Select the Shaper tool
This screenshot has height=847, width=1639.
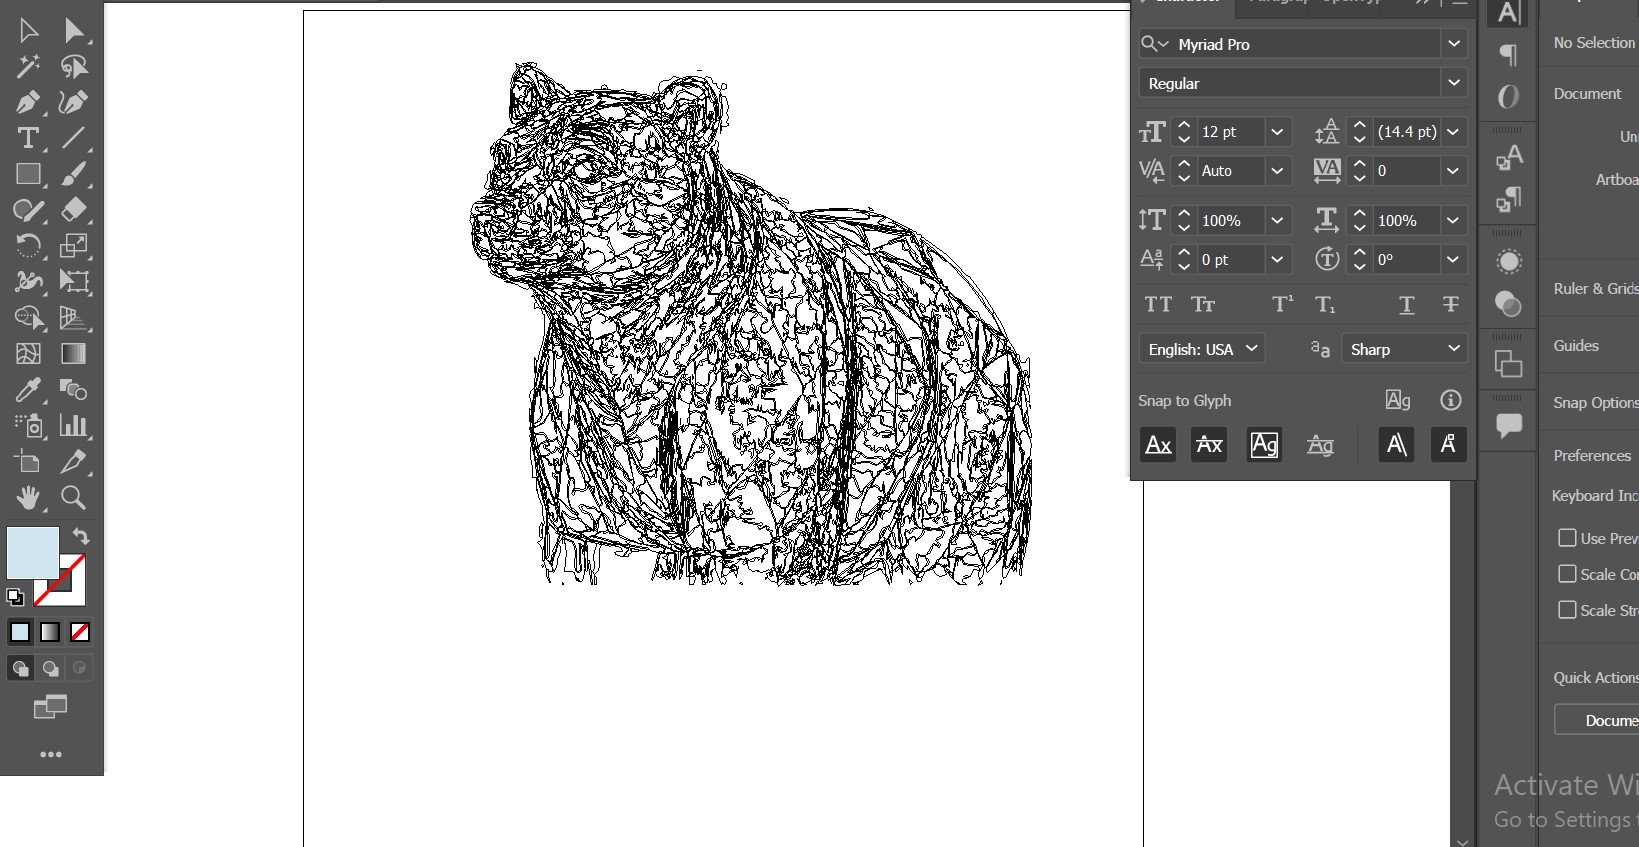tap(28, 210)
